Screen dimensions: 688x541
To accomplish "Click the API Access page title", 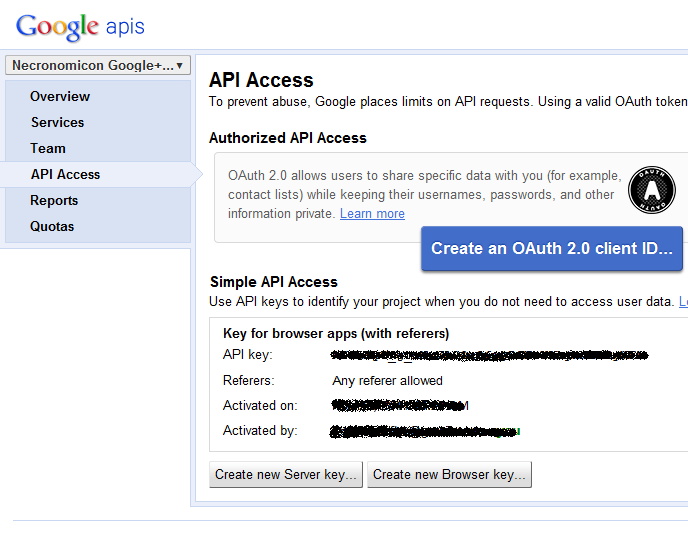I will (x=261, y=80).
